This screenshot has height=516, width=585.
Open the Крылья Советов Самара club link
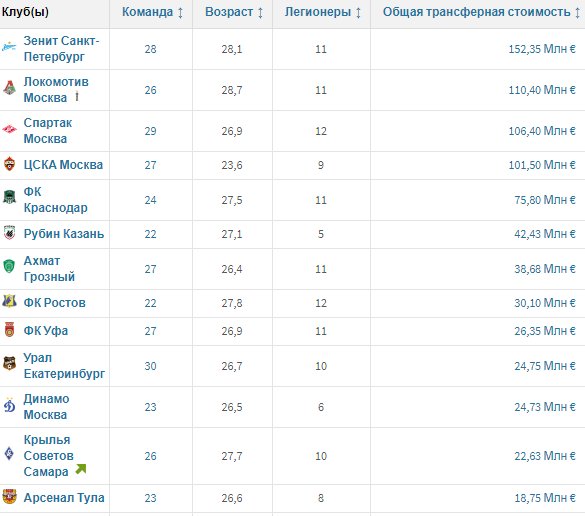49,456
